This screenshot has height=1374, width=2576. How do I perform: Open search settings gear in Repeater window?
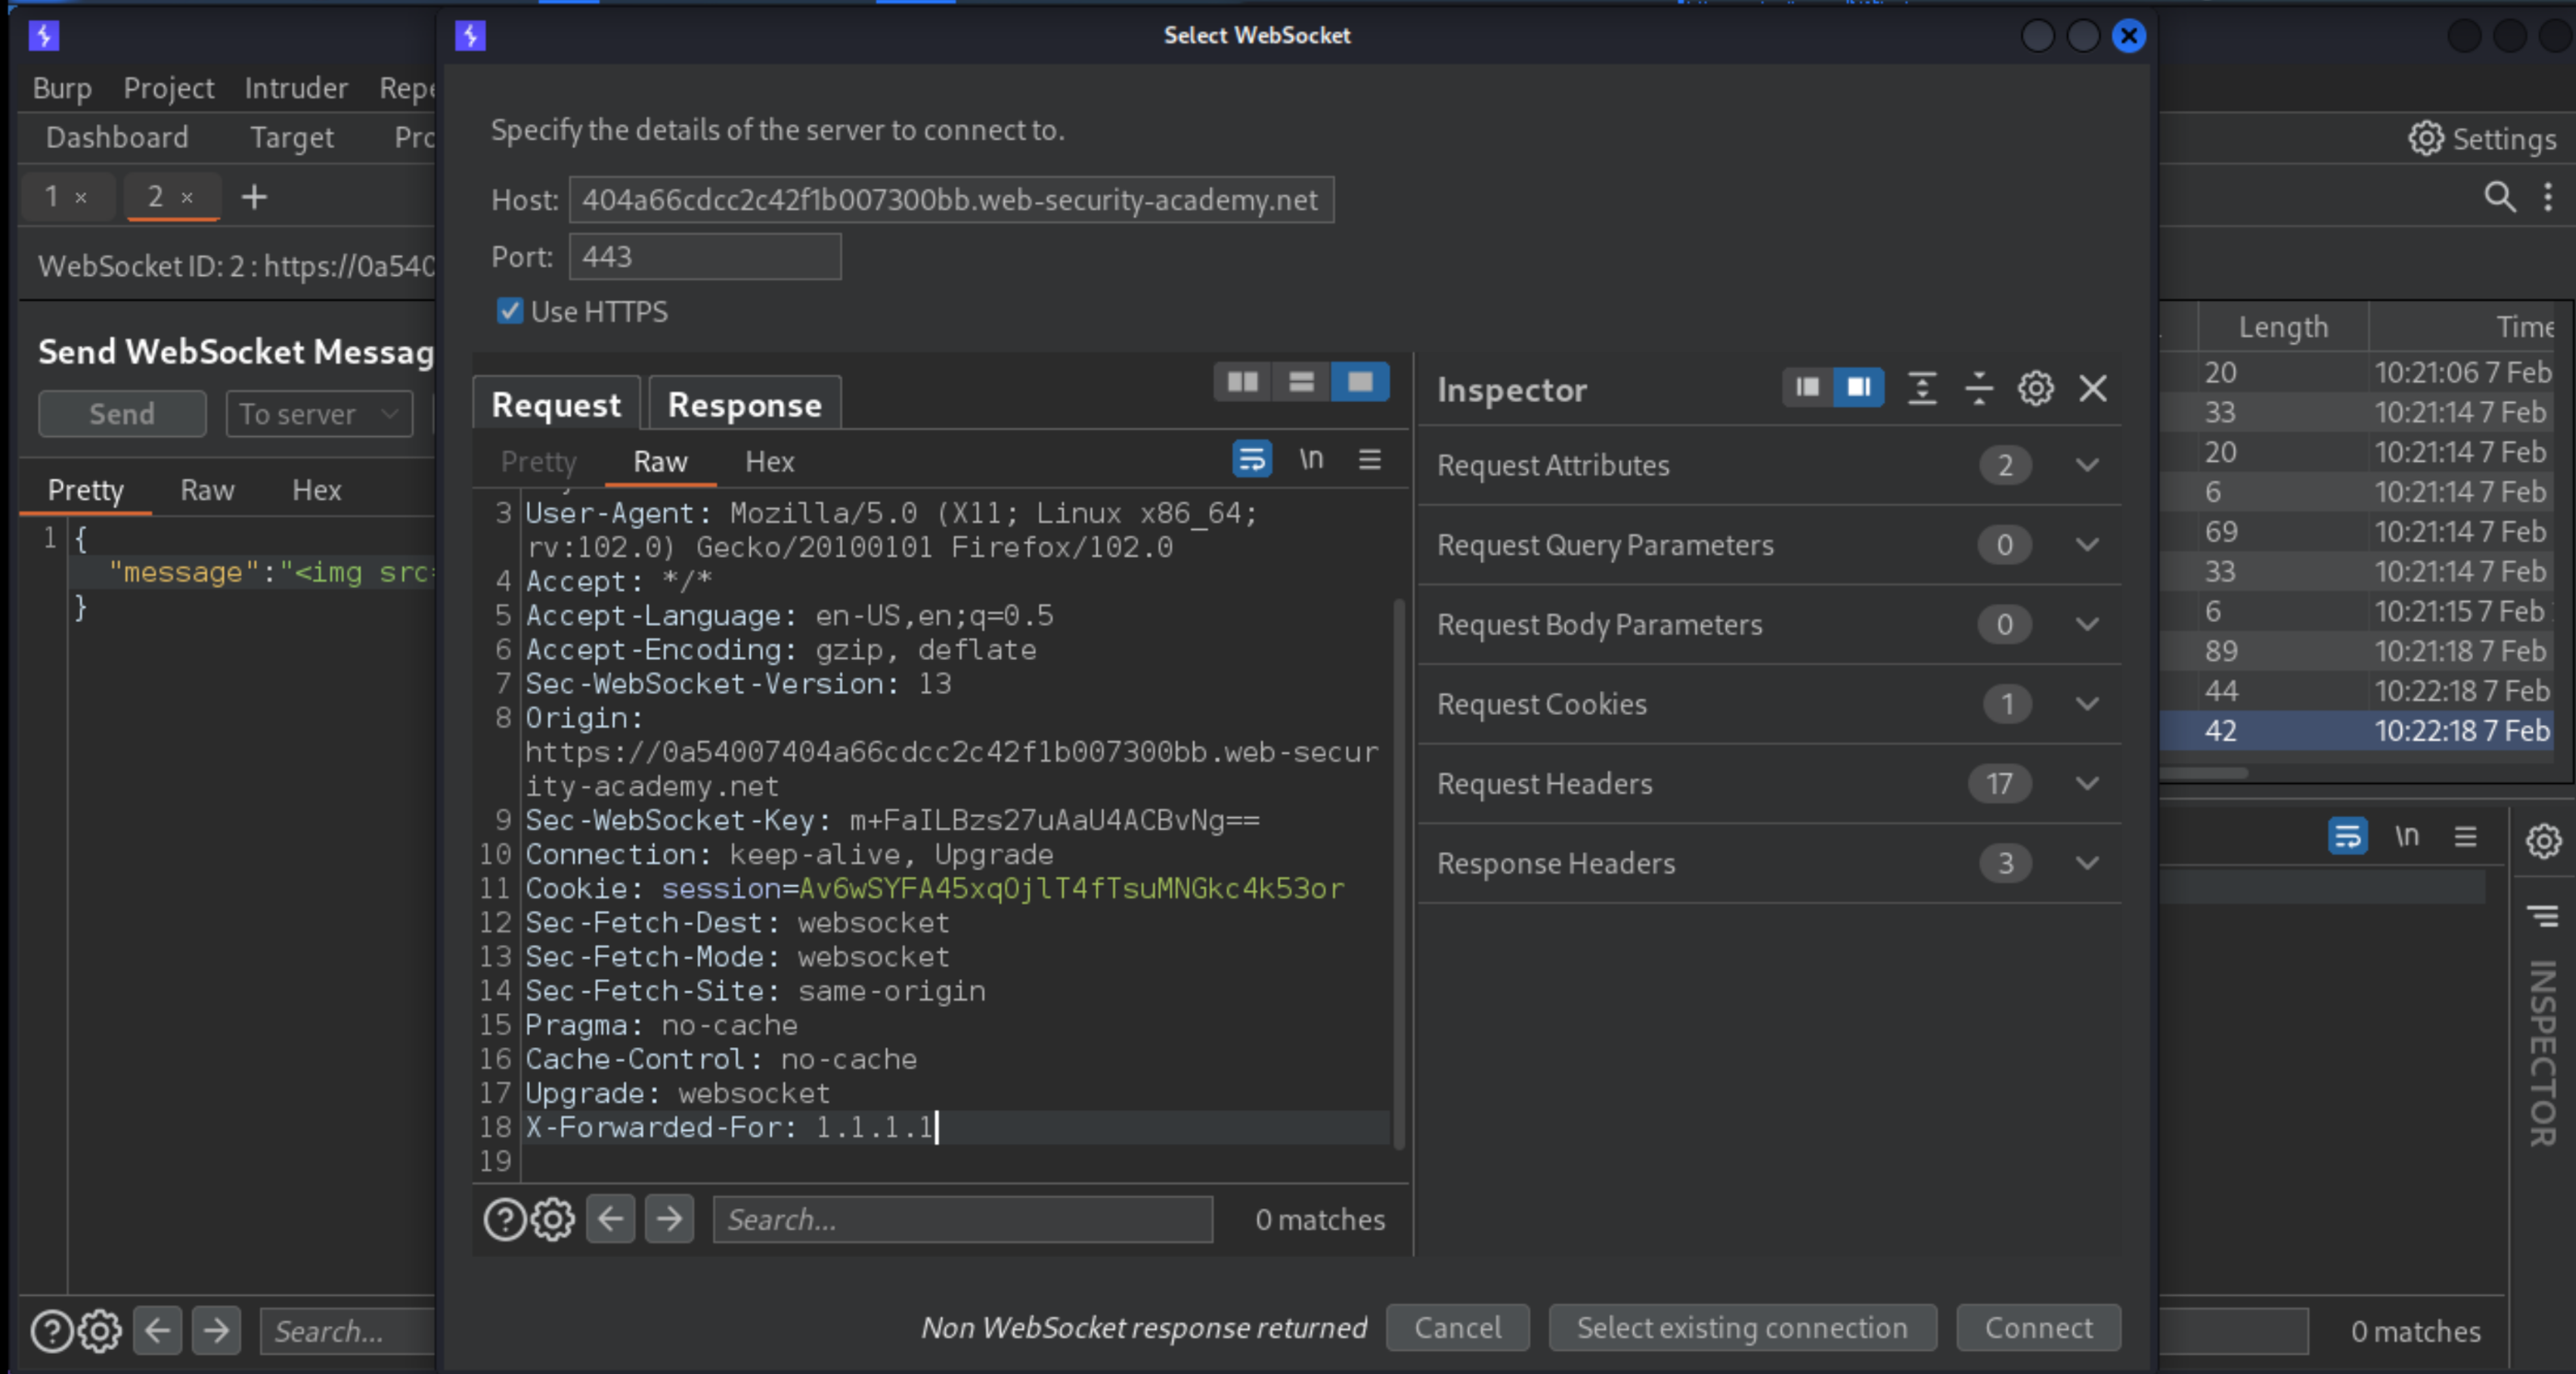[100, 1331]
